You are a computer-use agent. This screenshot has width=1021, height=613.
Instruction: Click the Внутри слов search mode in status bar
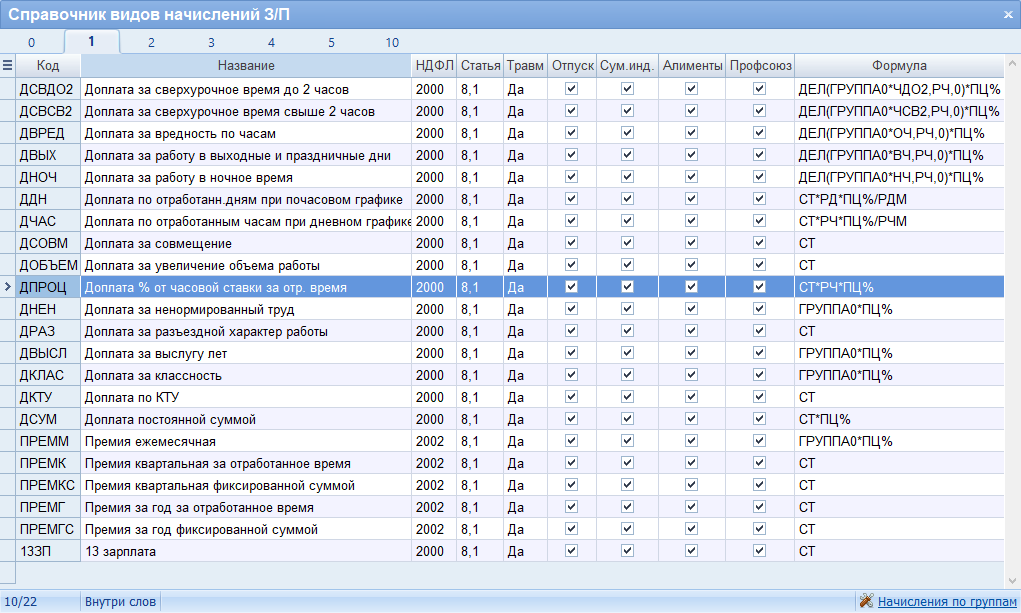pyautogui.click(x=121, y=601)
